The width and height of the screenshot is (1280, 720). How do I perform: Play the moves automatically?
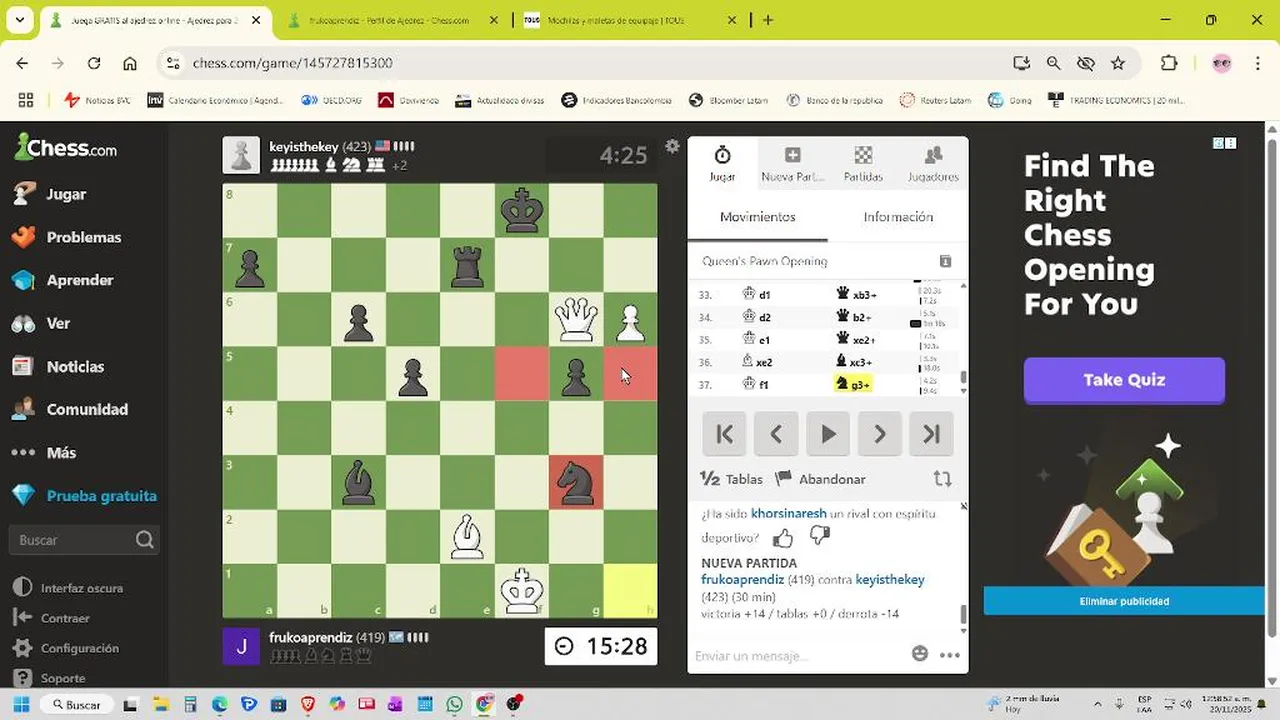point(828,434)
